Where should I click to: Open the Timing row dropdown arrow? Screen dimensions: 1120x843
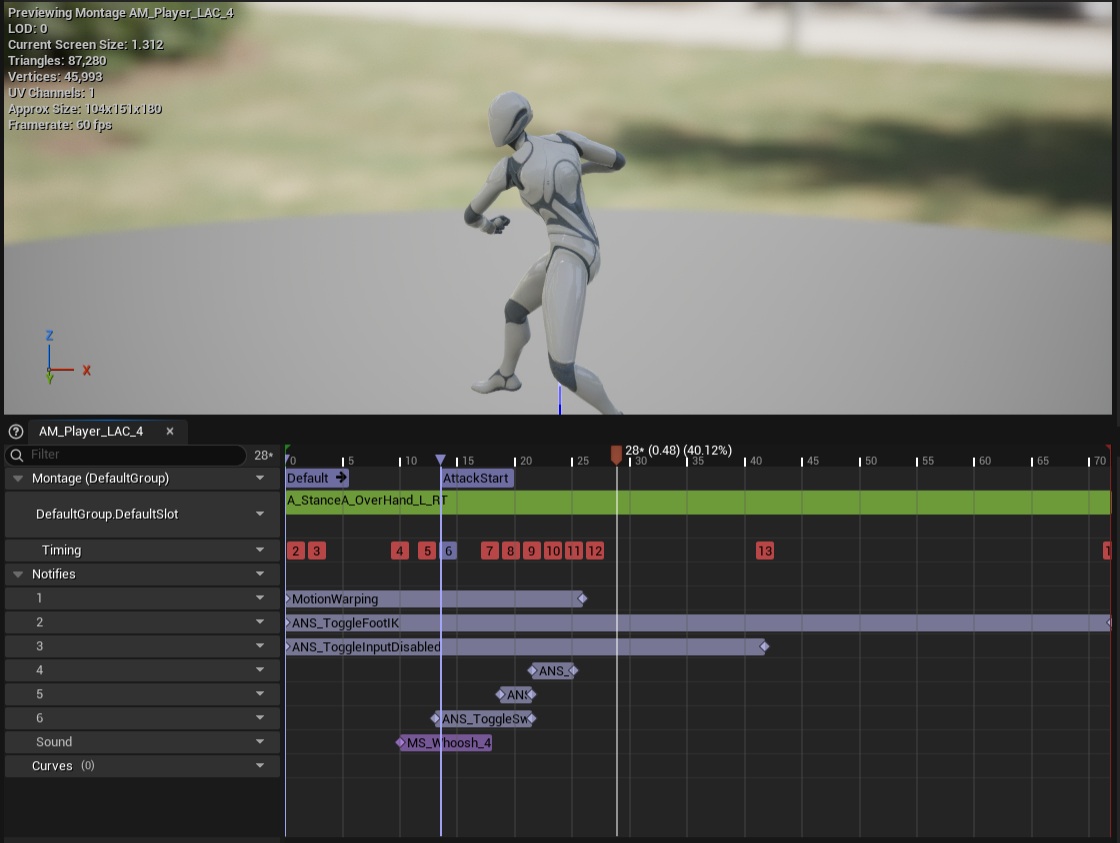(x=260, y=550)
